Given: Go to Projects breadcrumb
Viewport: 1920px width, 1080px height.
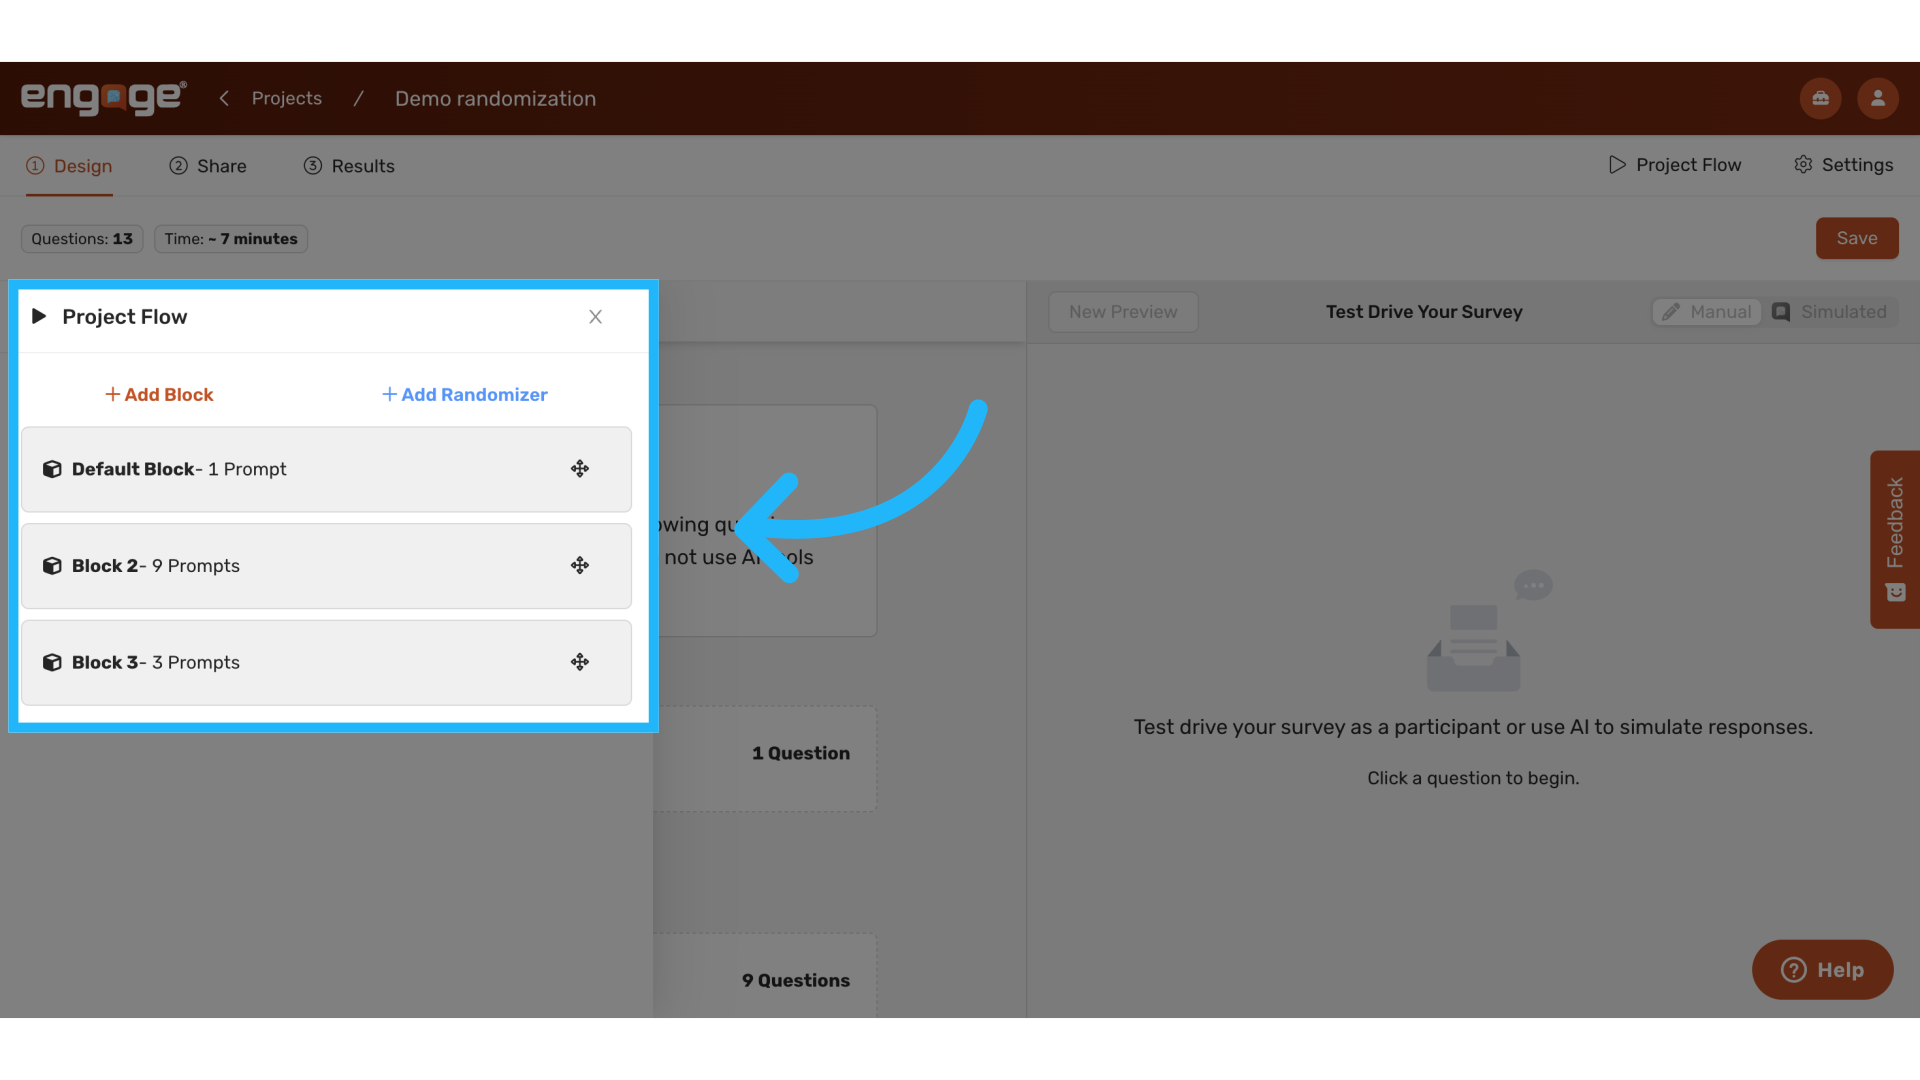Looking at the screenshot, I should [287, 98].
